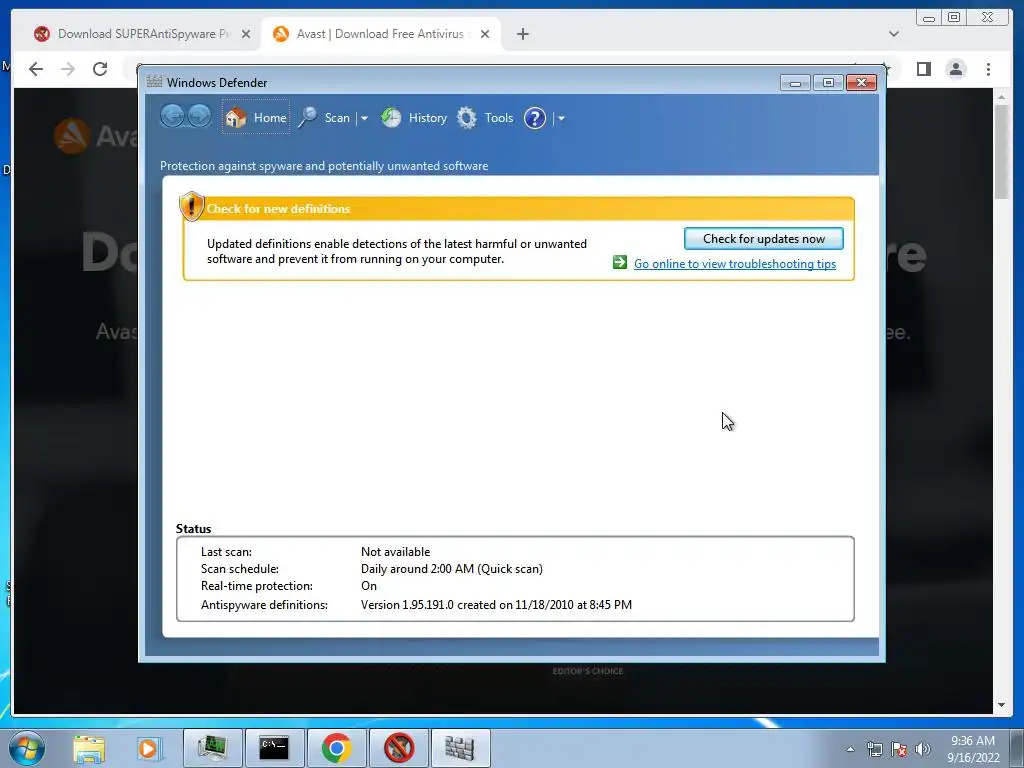
Task: Switch to the Avast Download Chrome tab
Action: [x=380, y=34]
